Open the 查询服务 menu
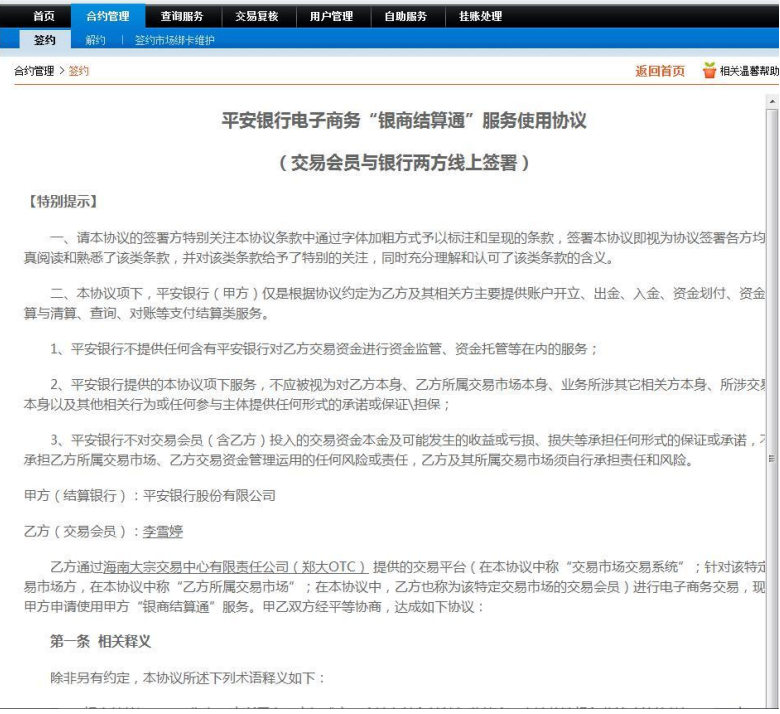Image resolution: width=780 pixels, height=714 pixels. pos(181,16)
